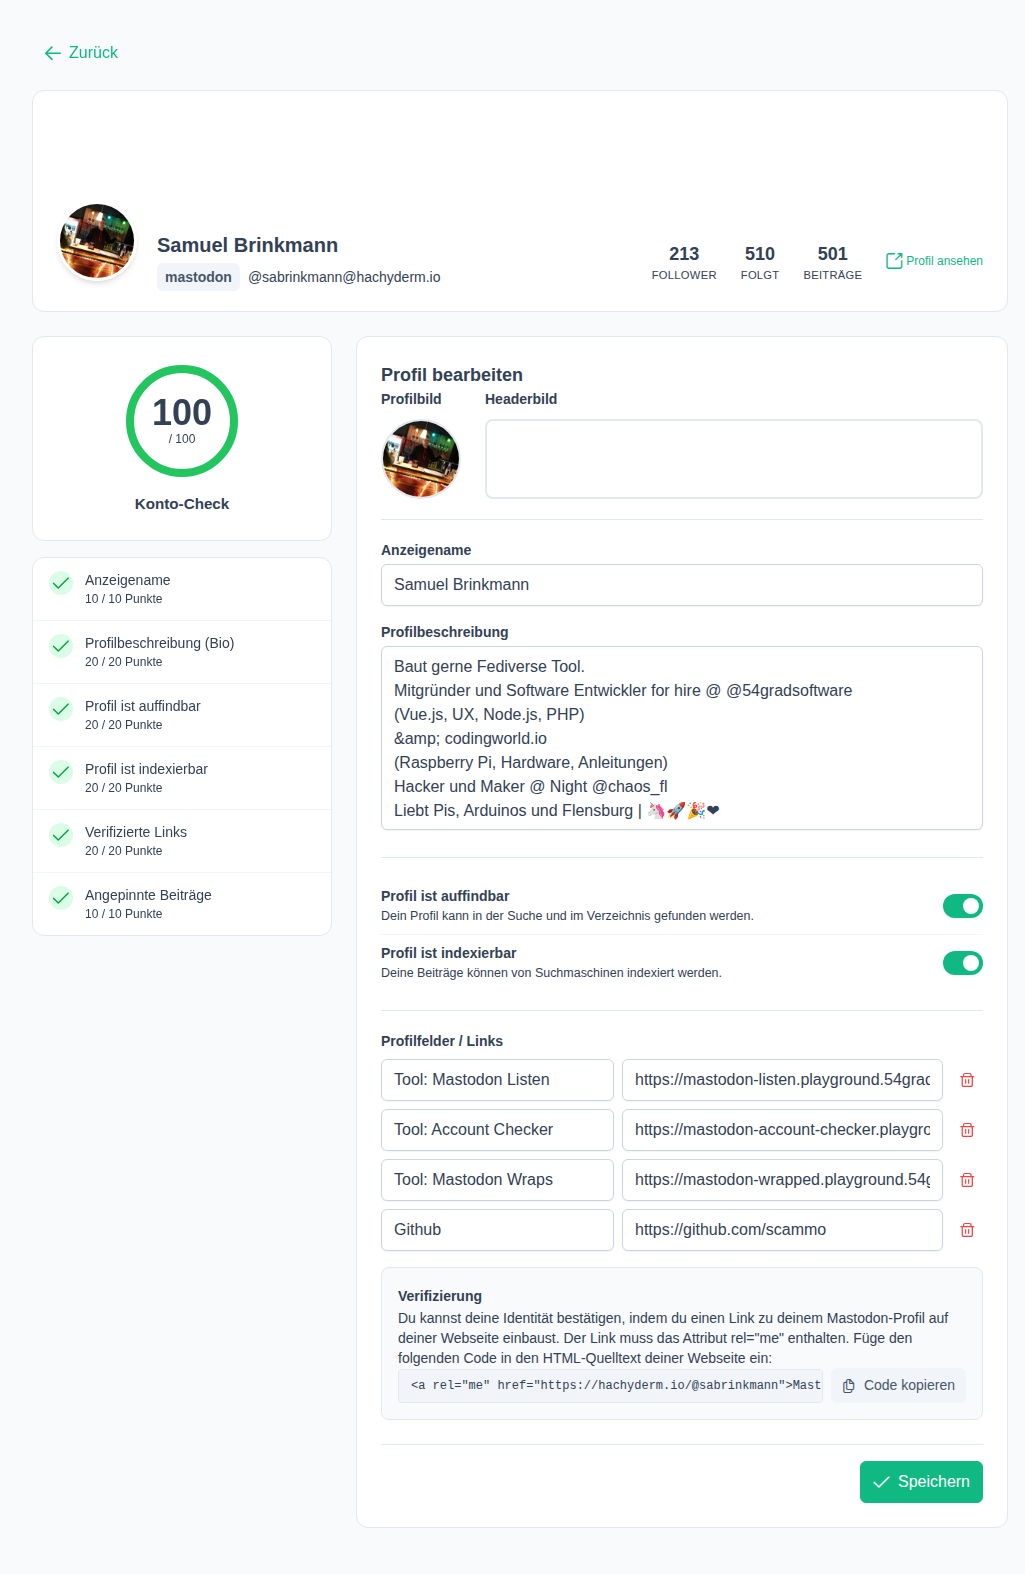
Task: Click the profile picture in Profil bearbeiten
Action: point(421,459)
